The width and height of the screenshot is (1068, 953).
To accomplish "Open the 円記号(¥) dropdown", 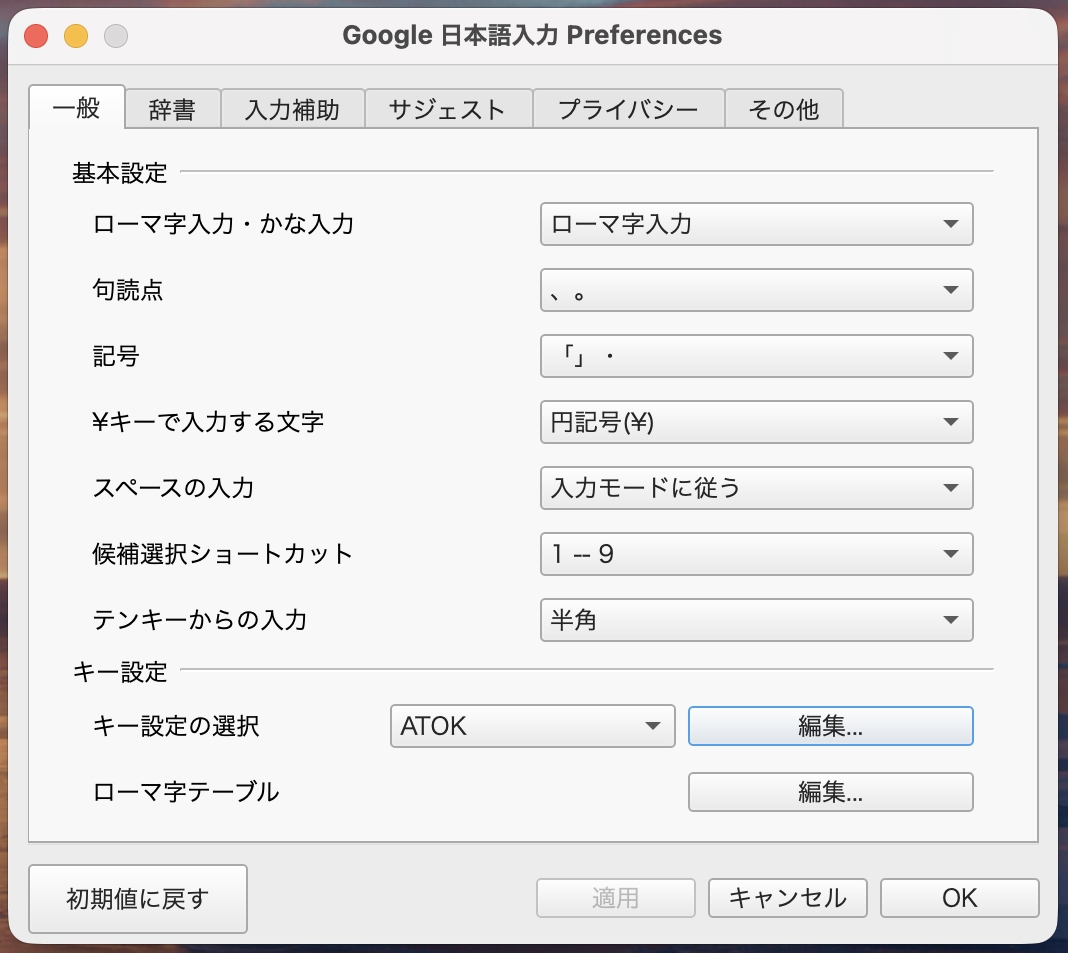I will click(757, 422).
